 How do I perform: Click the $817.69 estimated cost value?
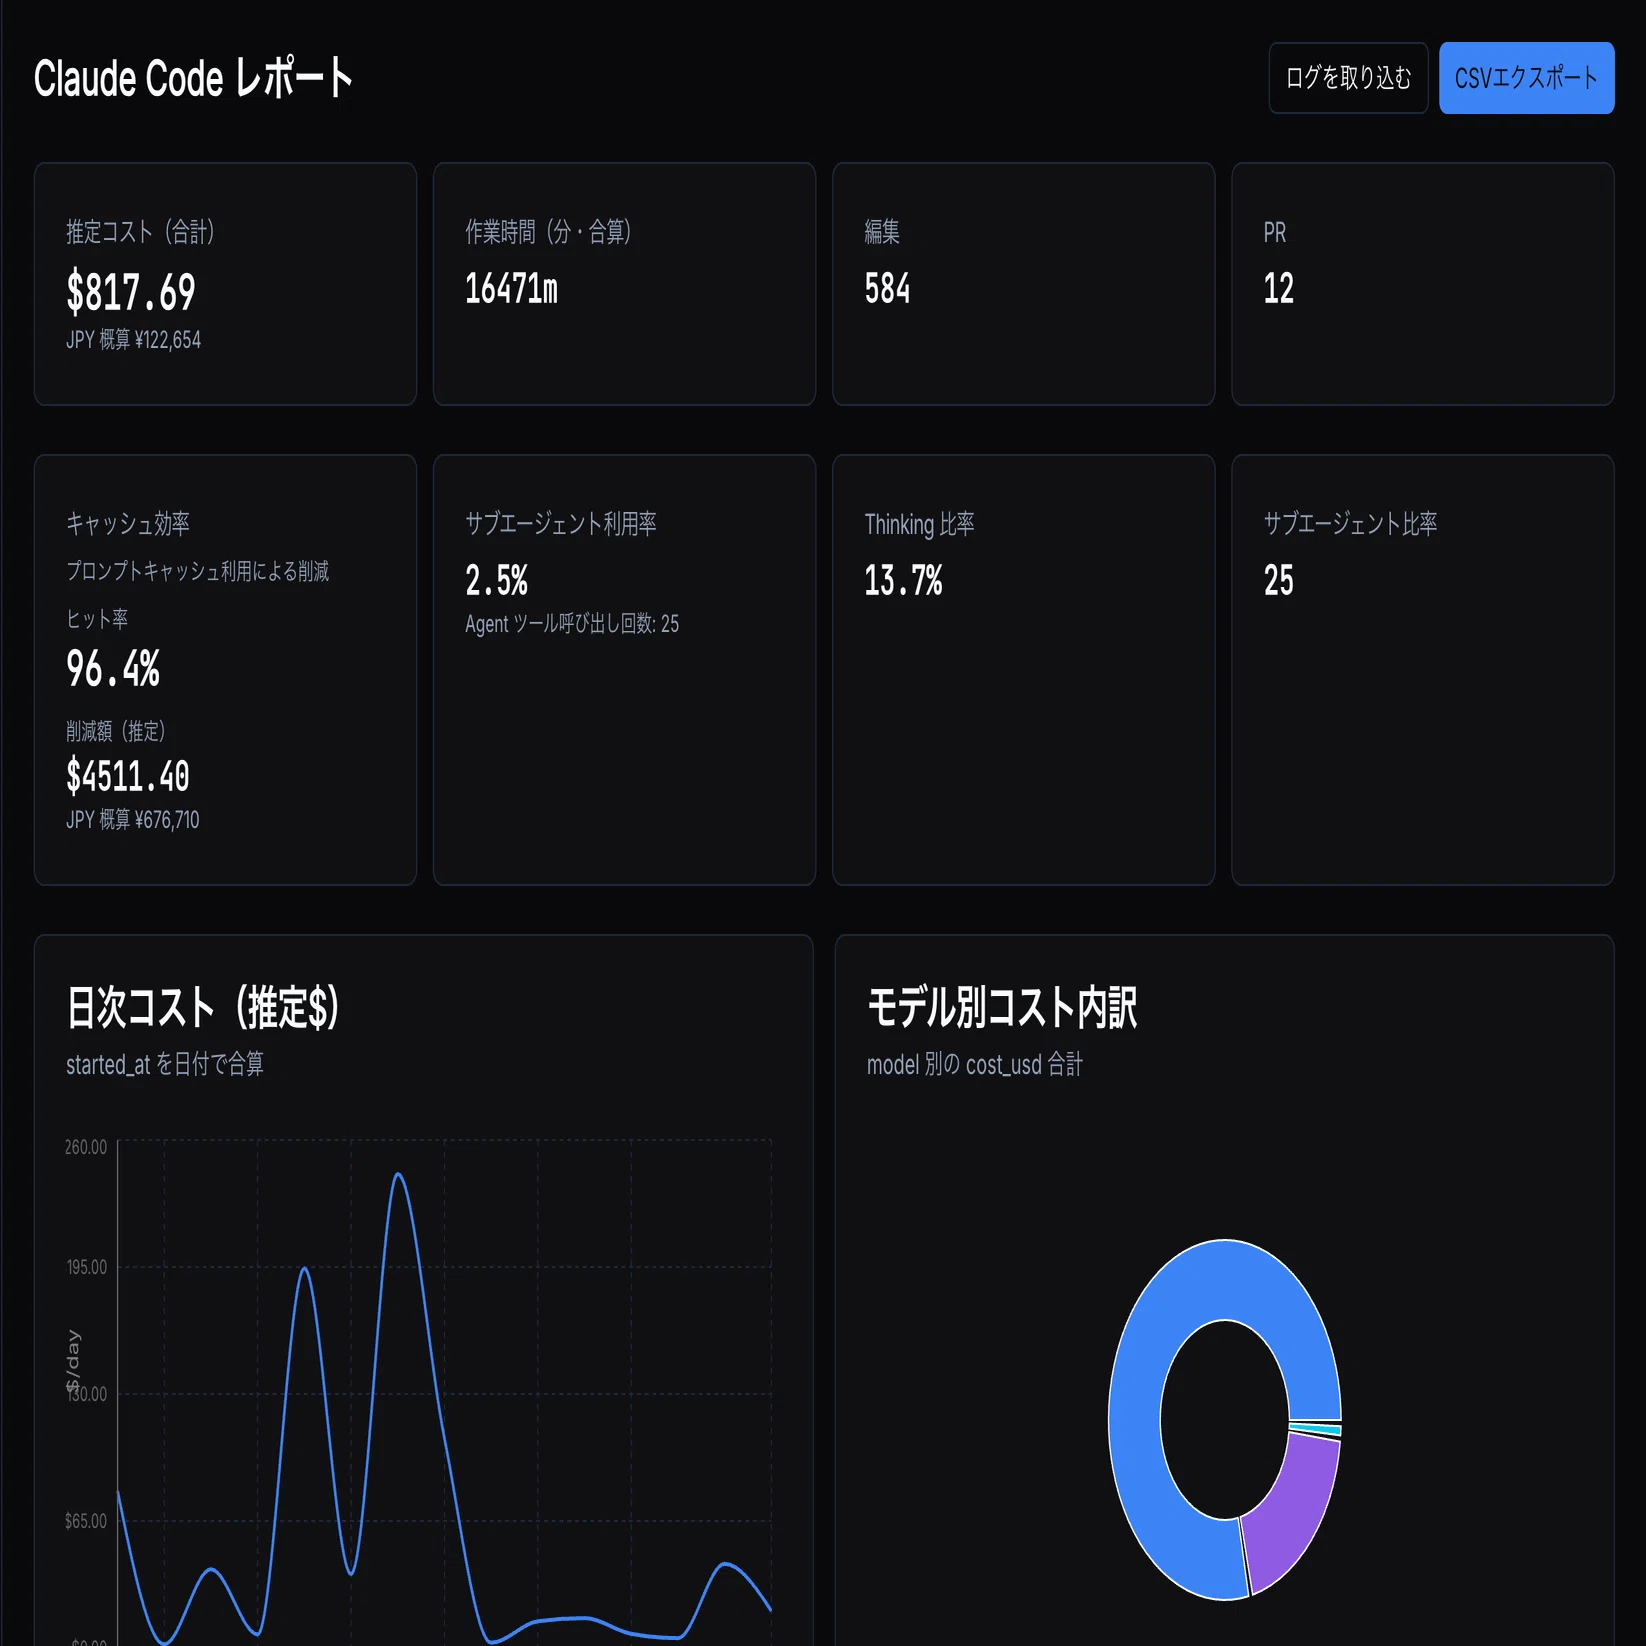point(131,292)
